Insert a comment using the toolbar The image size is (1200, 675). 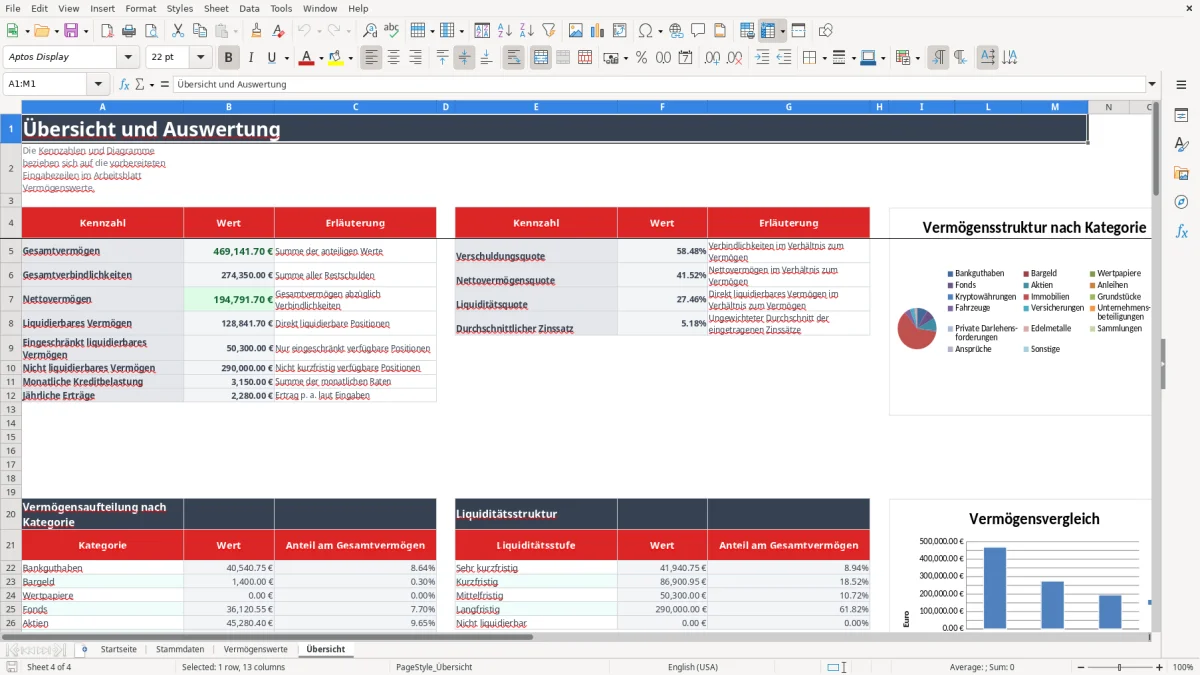click(698, 31)
